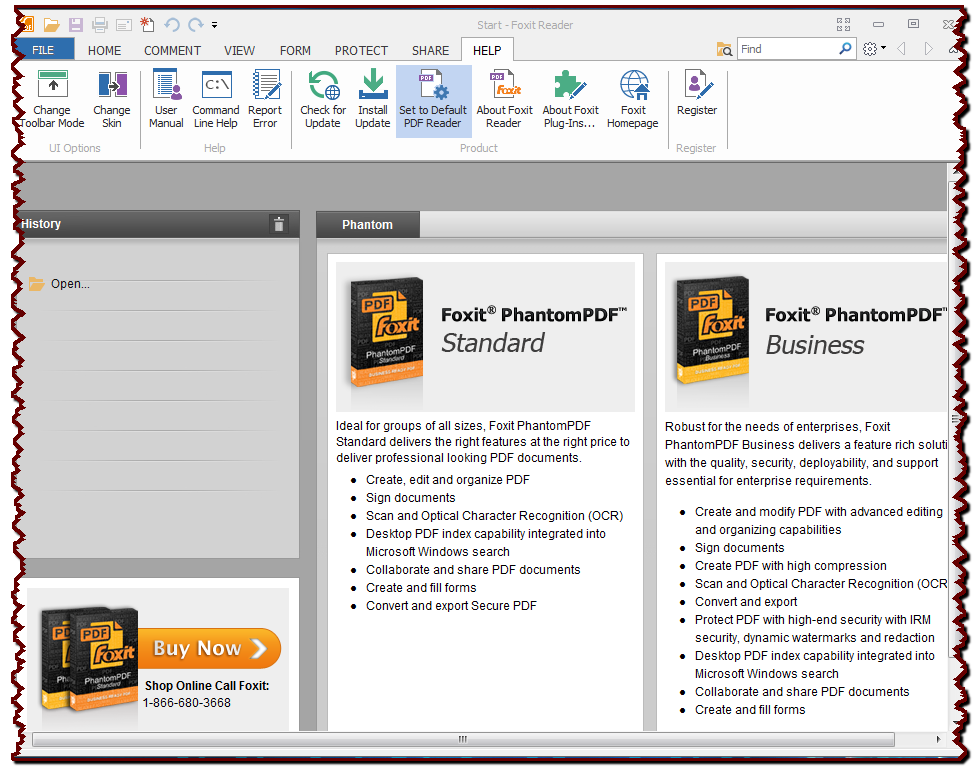Show Command Line Help
This screenshot has width=979, height=767.
point(215,100)
